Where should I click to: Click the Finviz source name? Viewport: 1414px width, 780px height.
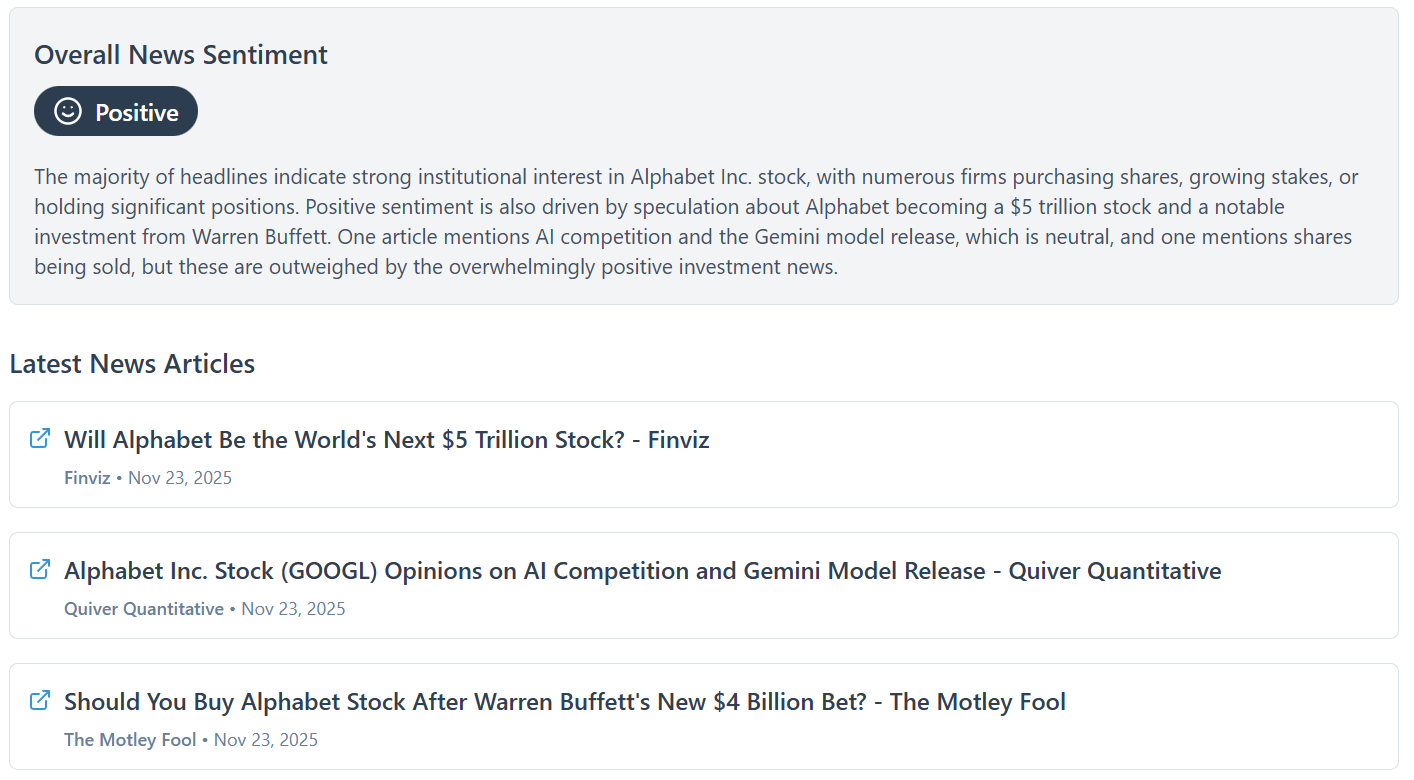87,478
